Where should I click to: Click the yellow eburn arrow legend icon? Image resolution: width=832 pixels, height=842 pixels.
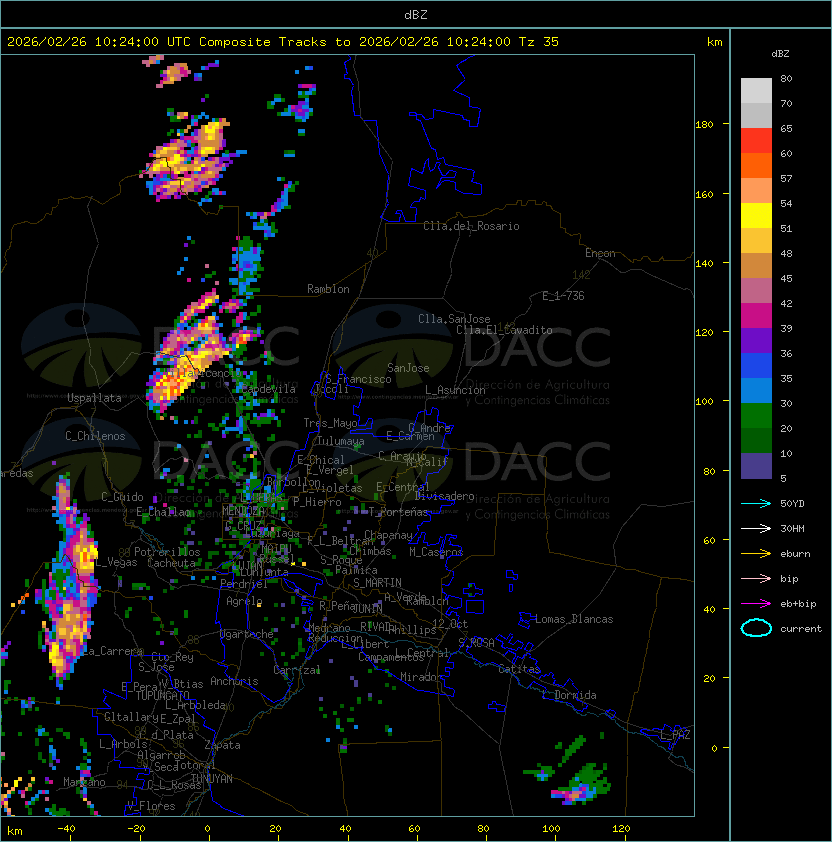click(756, 554)
